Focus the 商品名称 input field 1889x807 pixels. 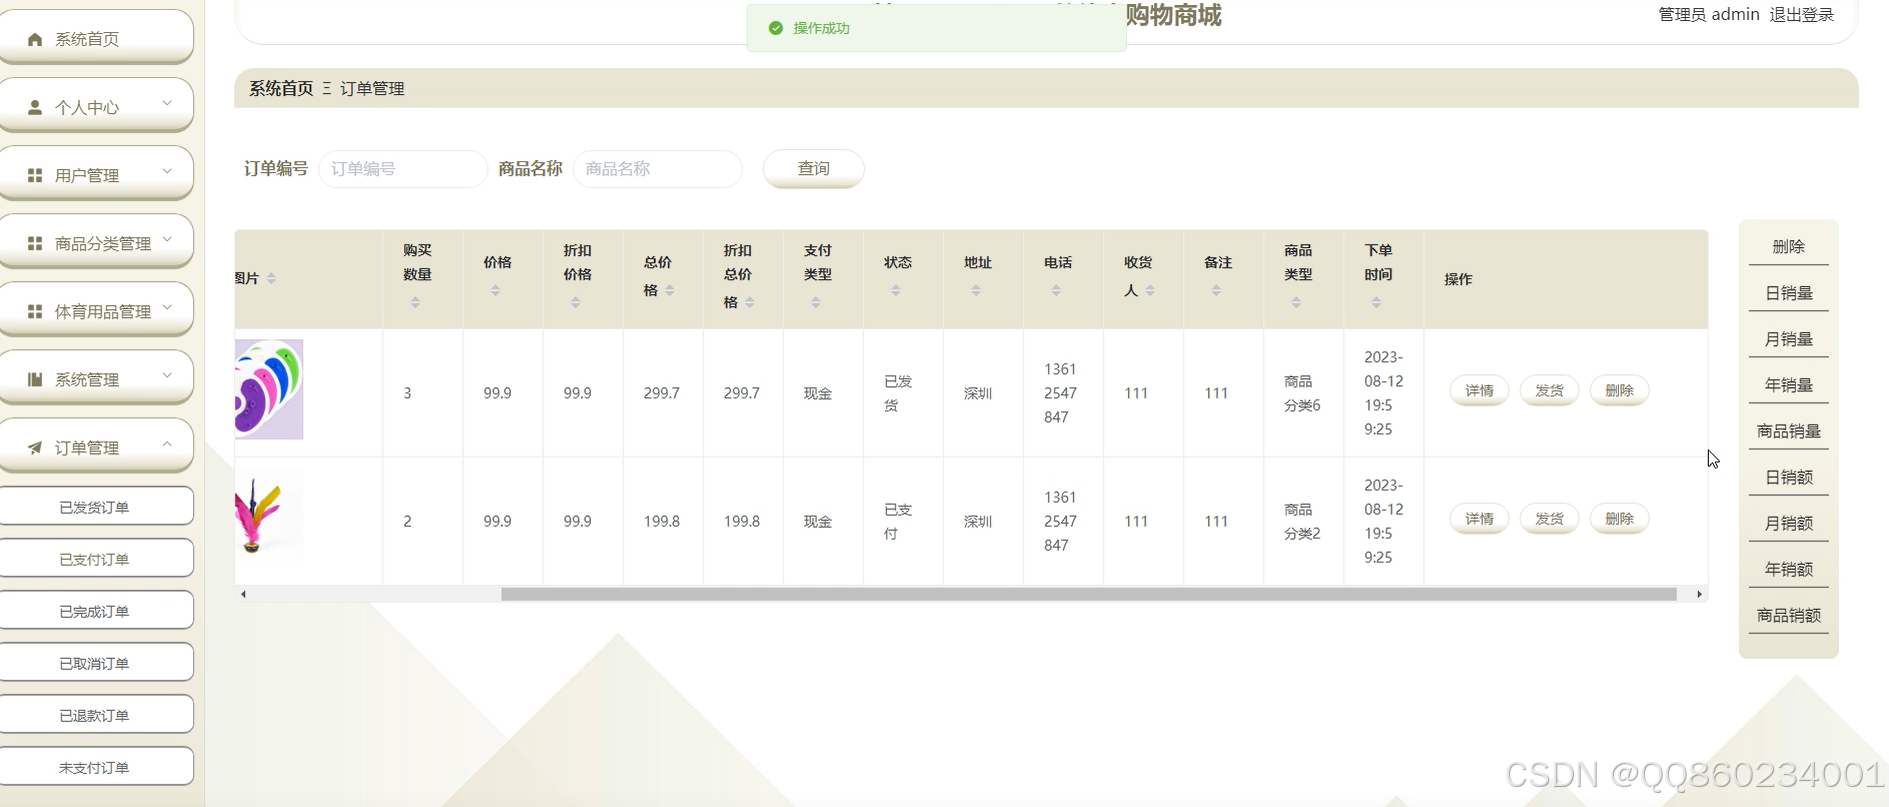pyautogui.click(x=657, y=168)
